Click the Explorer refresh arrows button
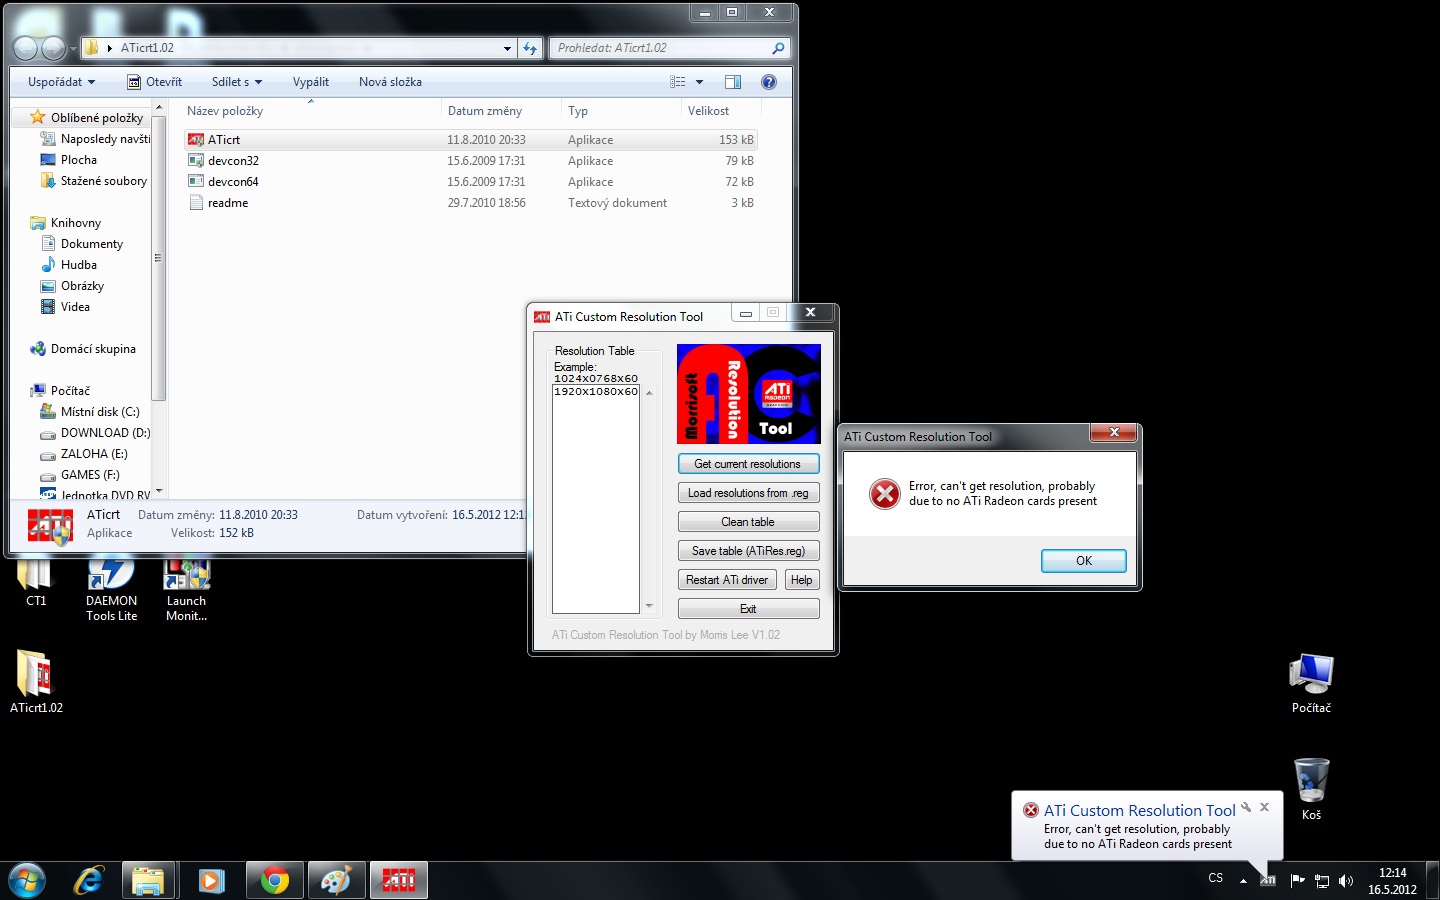1440x900 pixels. (x=530, y=48)
